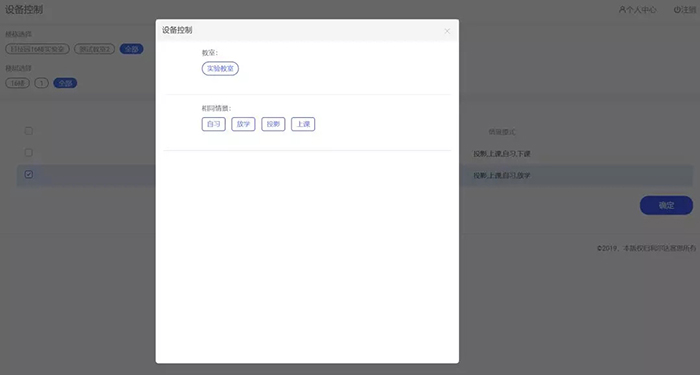Click the page heading 设备控制 at top left
Viewport: 700px width, 375px height.
pos(24,10)
